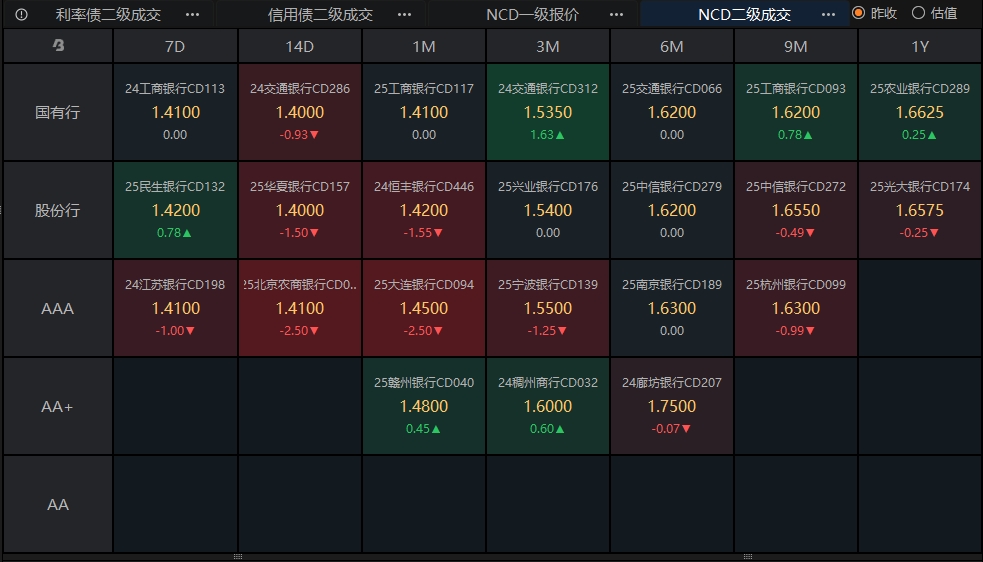The height and width of the screenshot is (562, 983).
Task: Click the logo icon in the table corner
Action: pyautogui.click(x=58, y=45)
